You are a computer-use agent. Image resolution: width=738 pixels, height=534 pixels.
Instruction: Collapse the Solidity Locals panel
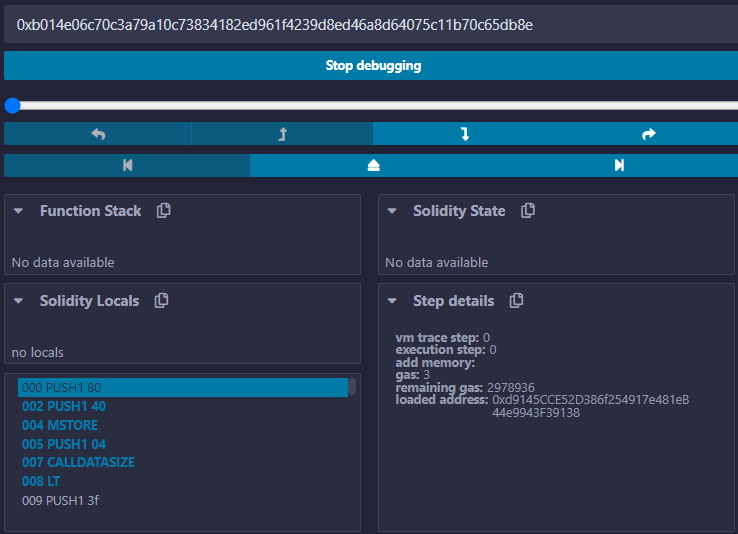pyautogui.click(x=19, y=301)
